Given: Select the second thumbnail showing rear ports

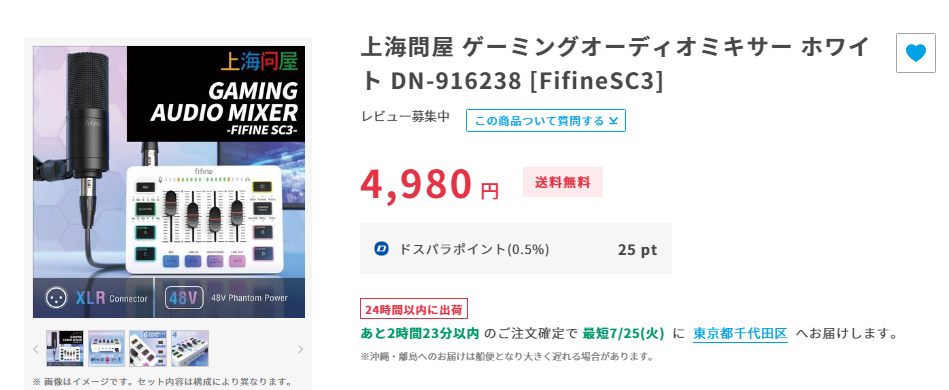Looking at the screenshot, I should (107, 348).
